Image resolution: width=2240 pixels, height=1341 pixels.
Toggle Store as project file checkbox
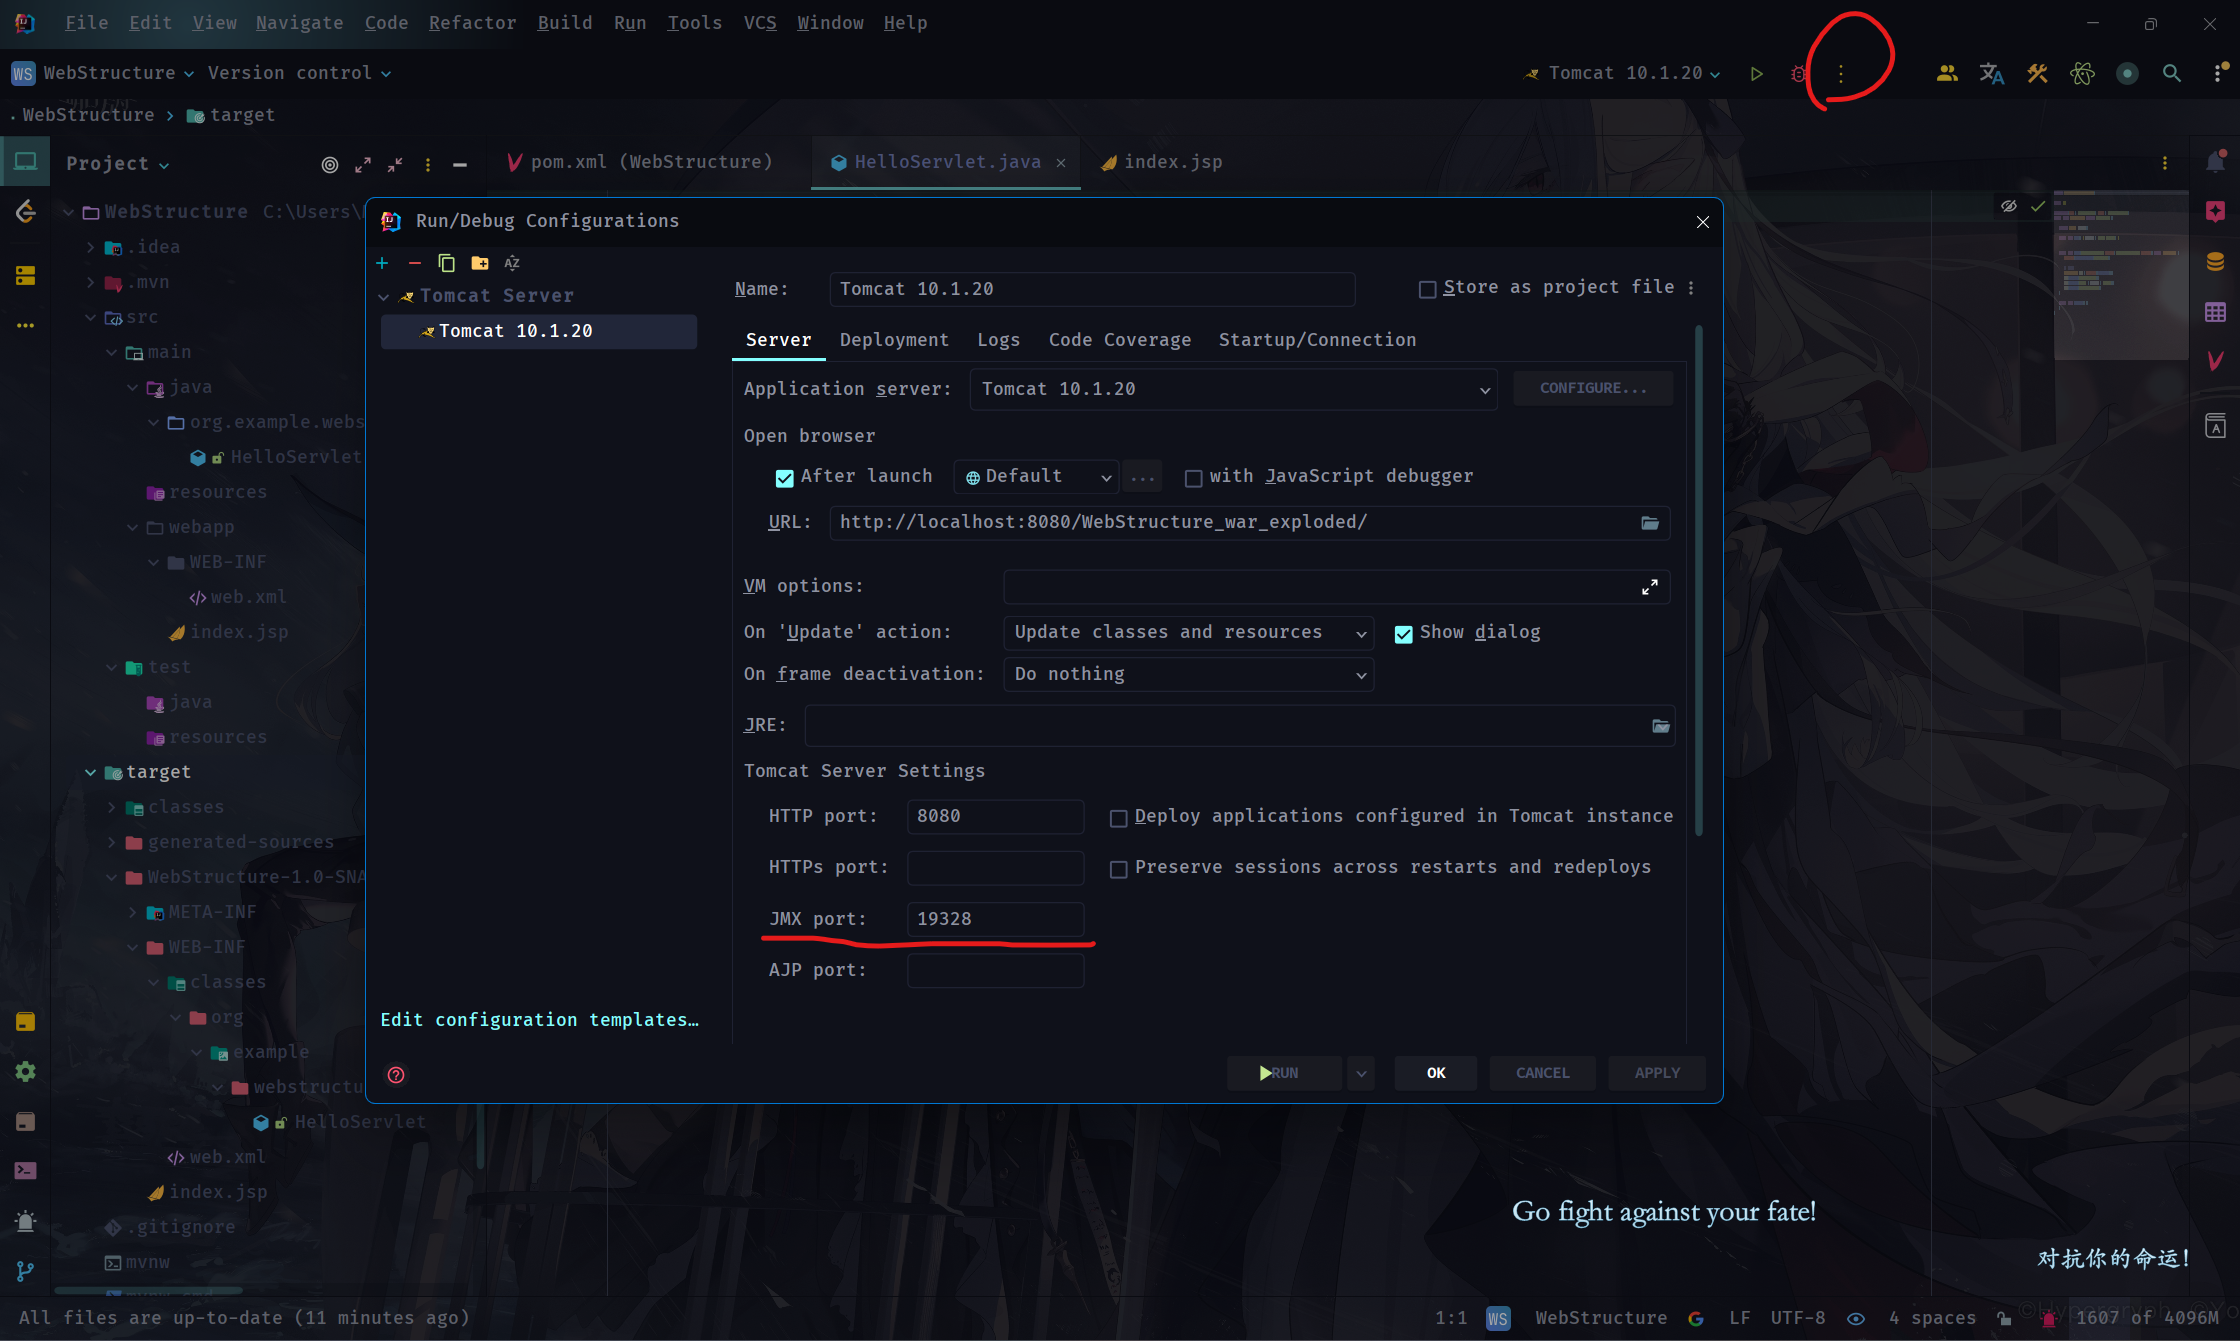tap(1427, 289)
